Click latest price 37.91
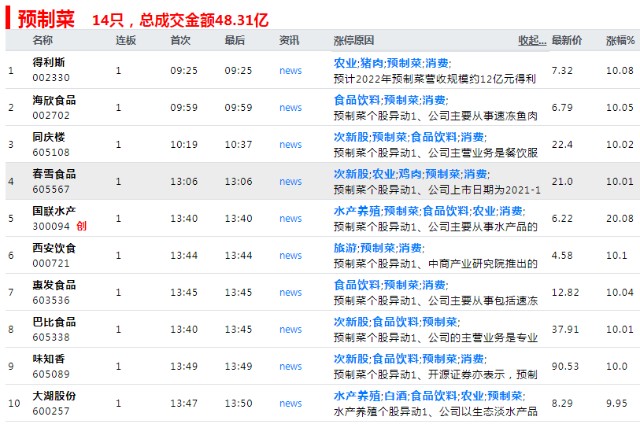This screenshot has width=640, height=424. point(565,329)
